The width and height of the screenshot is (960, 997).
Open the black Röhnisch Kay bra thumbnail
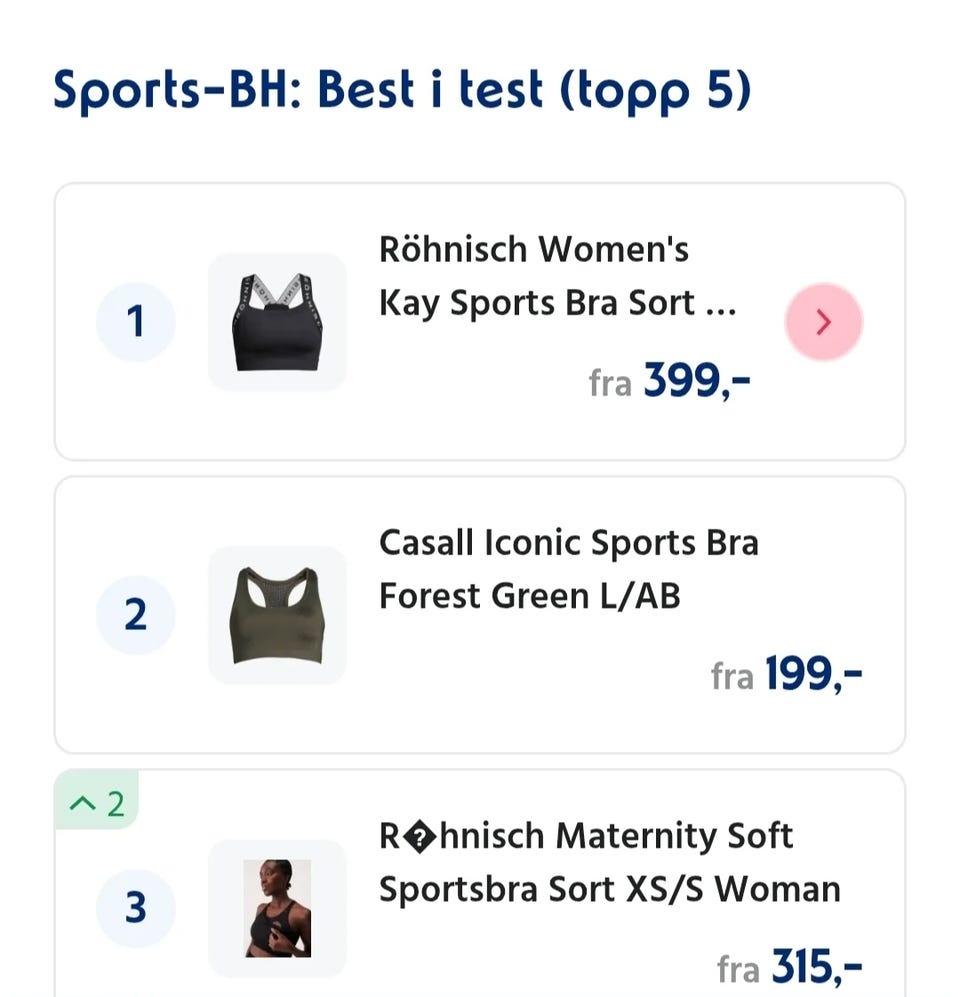pyautogui.click(x=277, y=322)
